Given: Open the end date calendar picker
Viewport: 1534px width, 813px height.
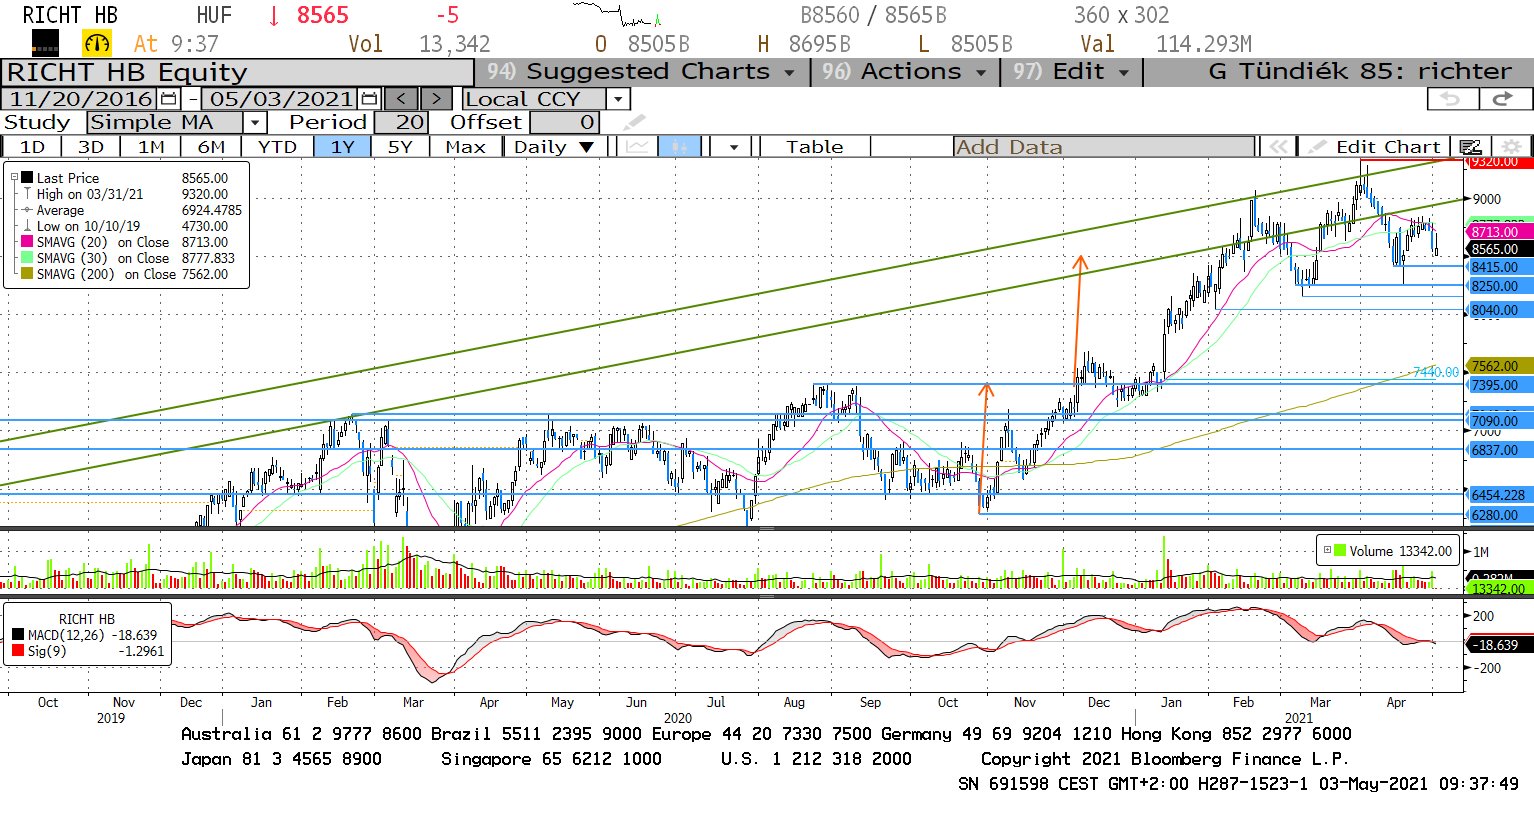Looking at the screenshot, I should coord(369,99).
